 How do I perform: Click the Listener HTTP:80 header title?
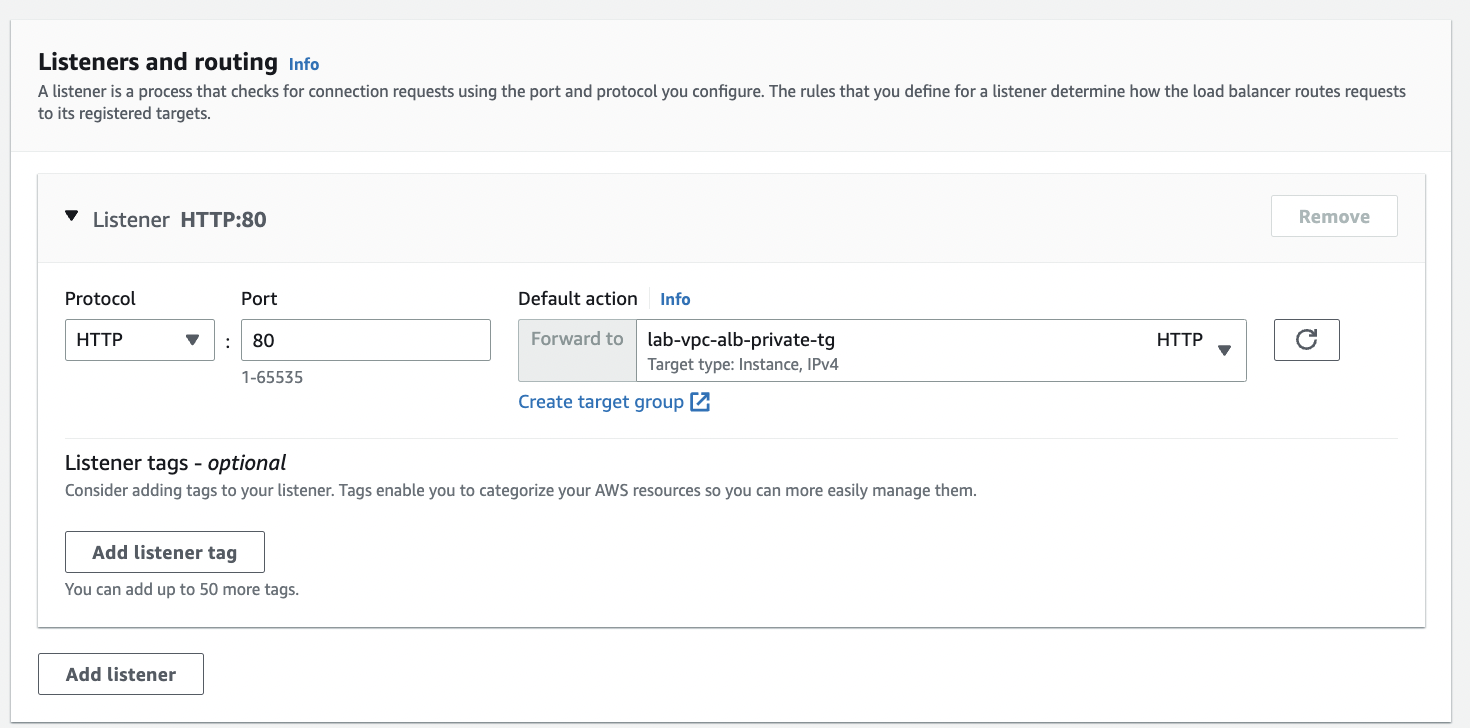pyautogui.click(x=180, y=220)
